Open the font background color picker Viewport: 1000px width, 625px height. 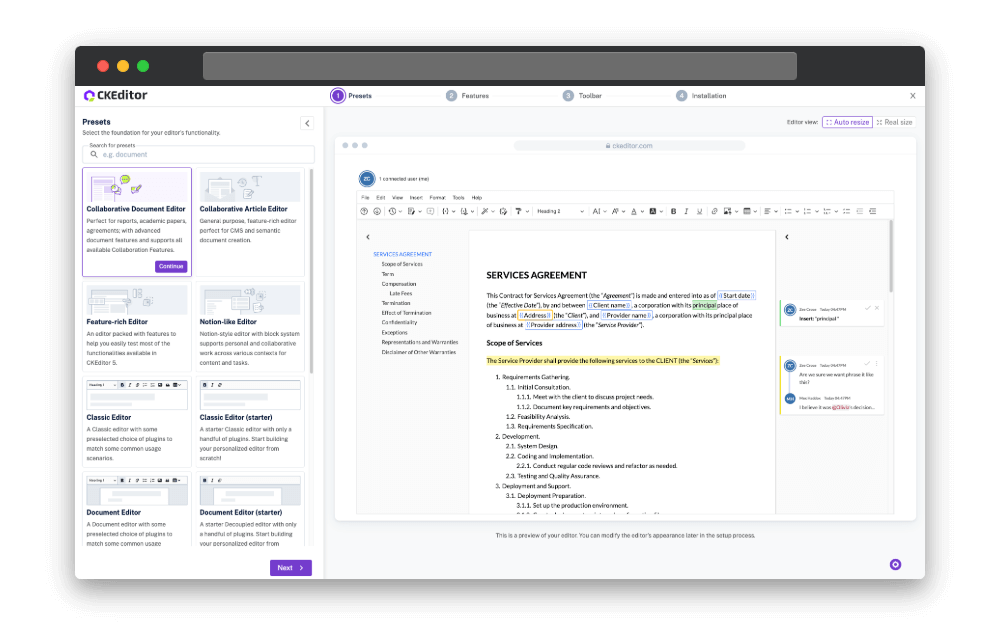pyautogui.click(x=655, y=211)
